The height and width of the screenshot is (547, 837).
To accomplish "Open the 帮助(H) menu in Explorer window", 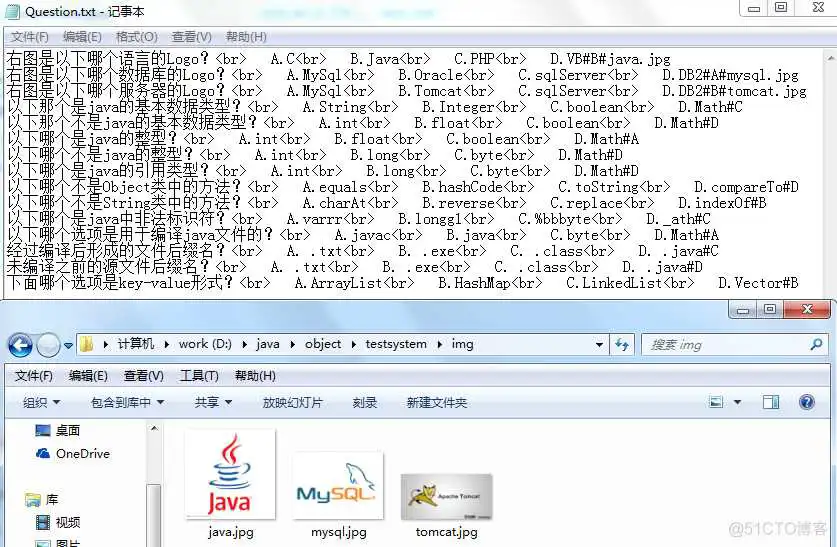I will tap(255, 376).
